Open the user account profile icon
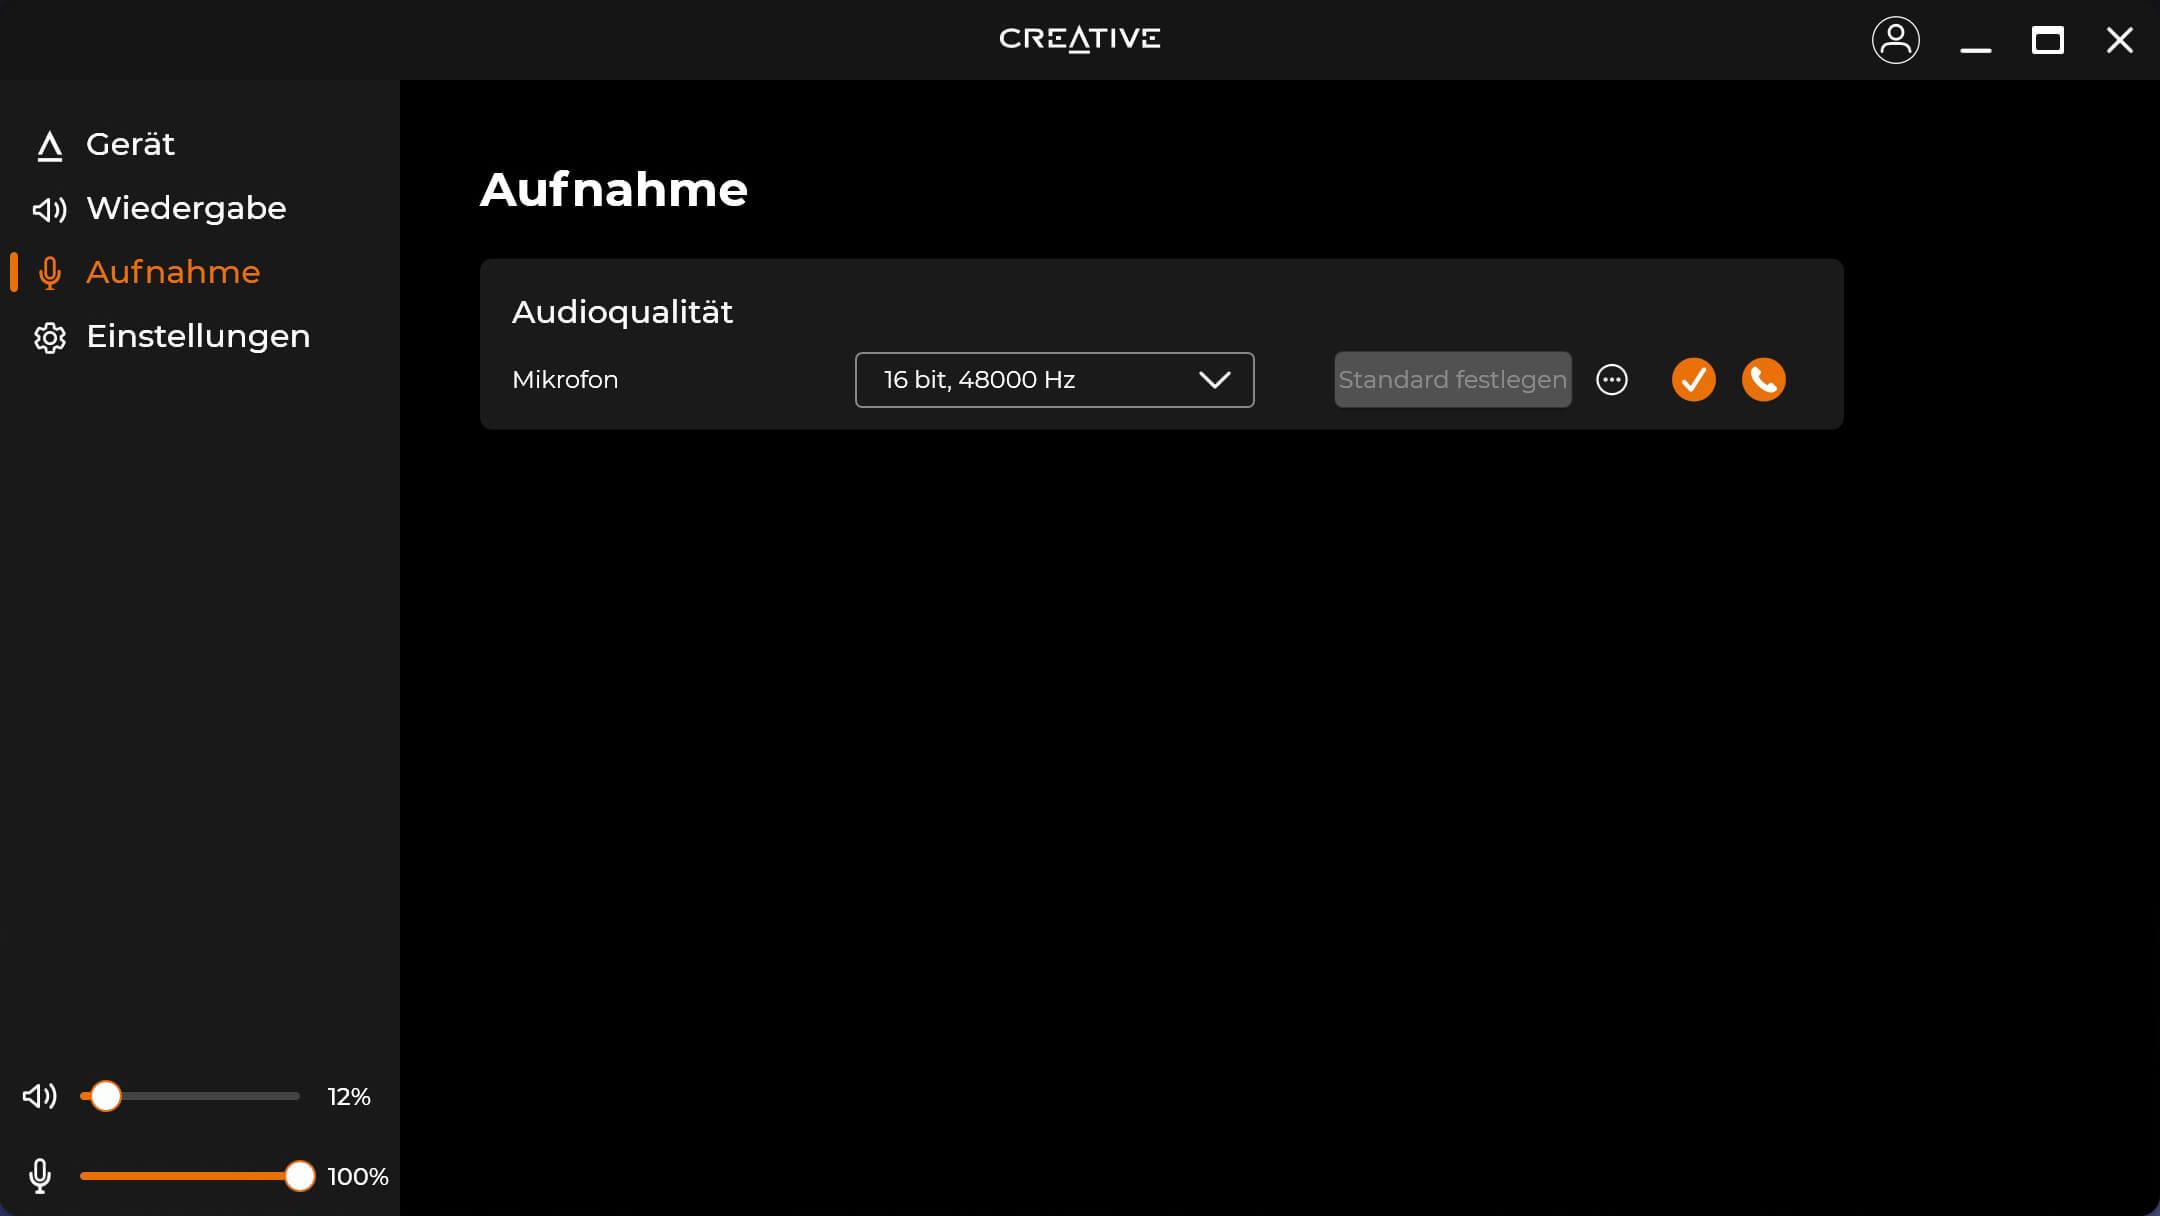This screenshot has width=2160, height=1216. tap(1895, 40)
